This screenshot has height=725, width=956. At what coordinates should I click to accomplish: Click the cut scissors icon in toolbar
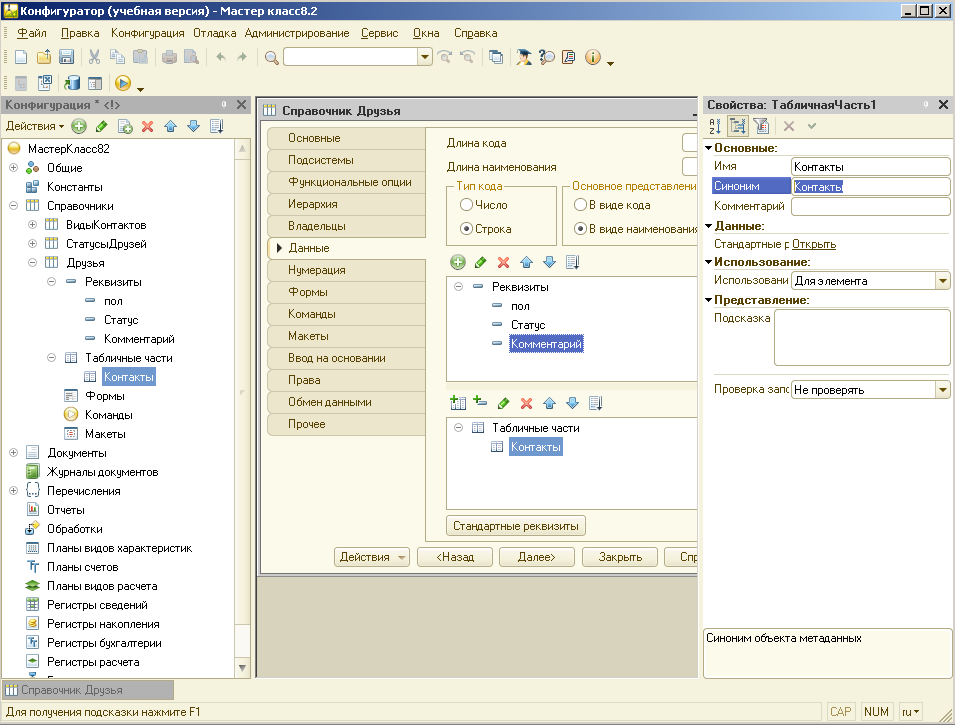click(94, 57)
